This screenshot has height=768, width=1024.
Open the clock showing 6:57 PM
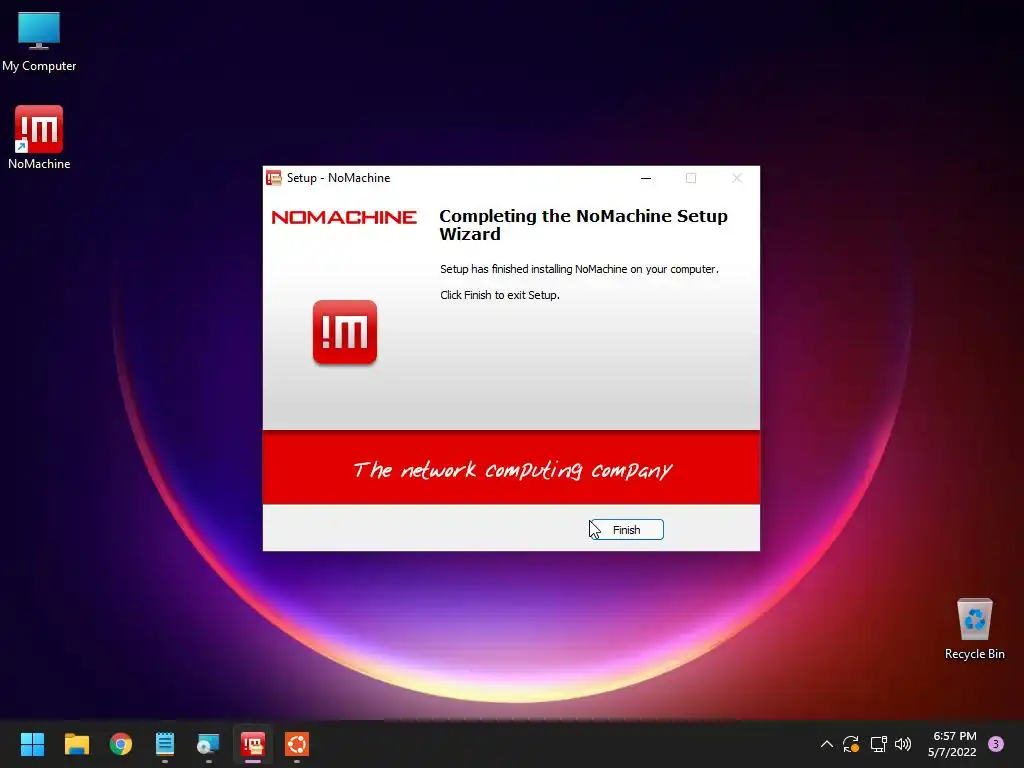[953, 744]
